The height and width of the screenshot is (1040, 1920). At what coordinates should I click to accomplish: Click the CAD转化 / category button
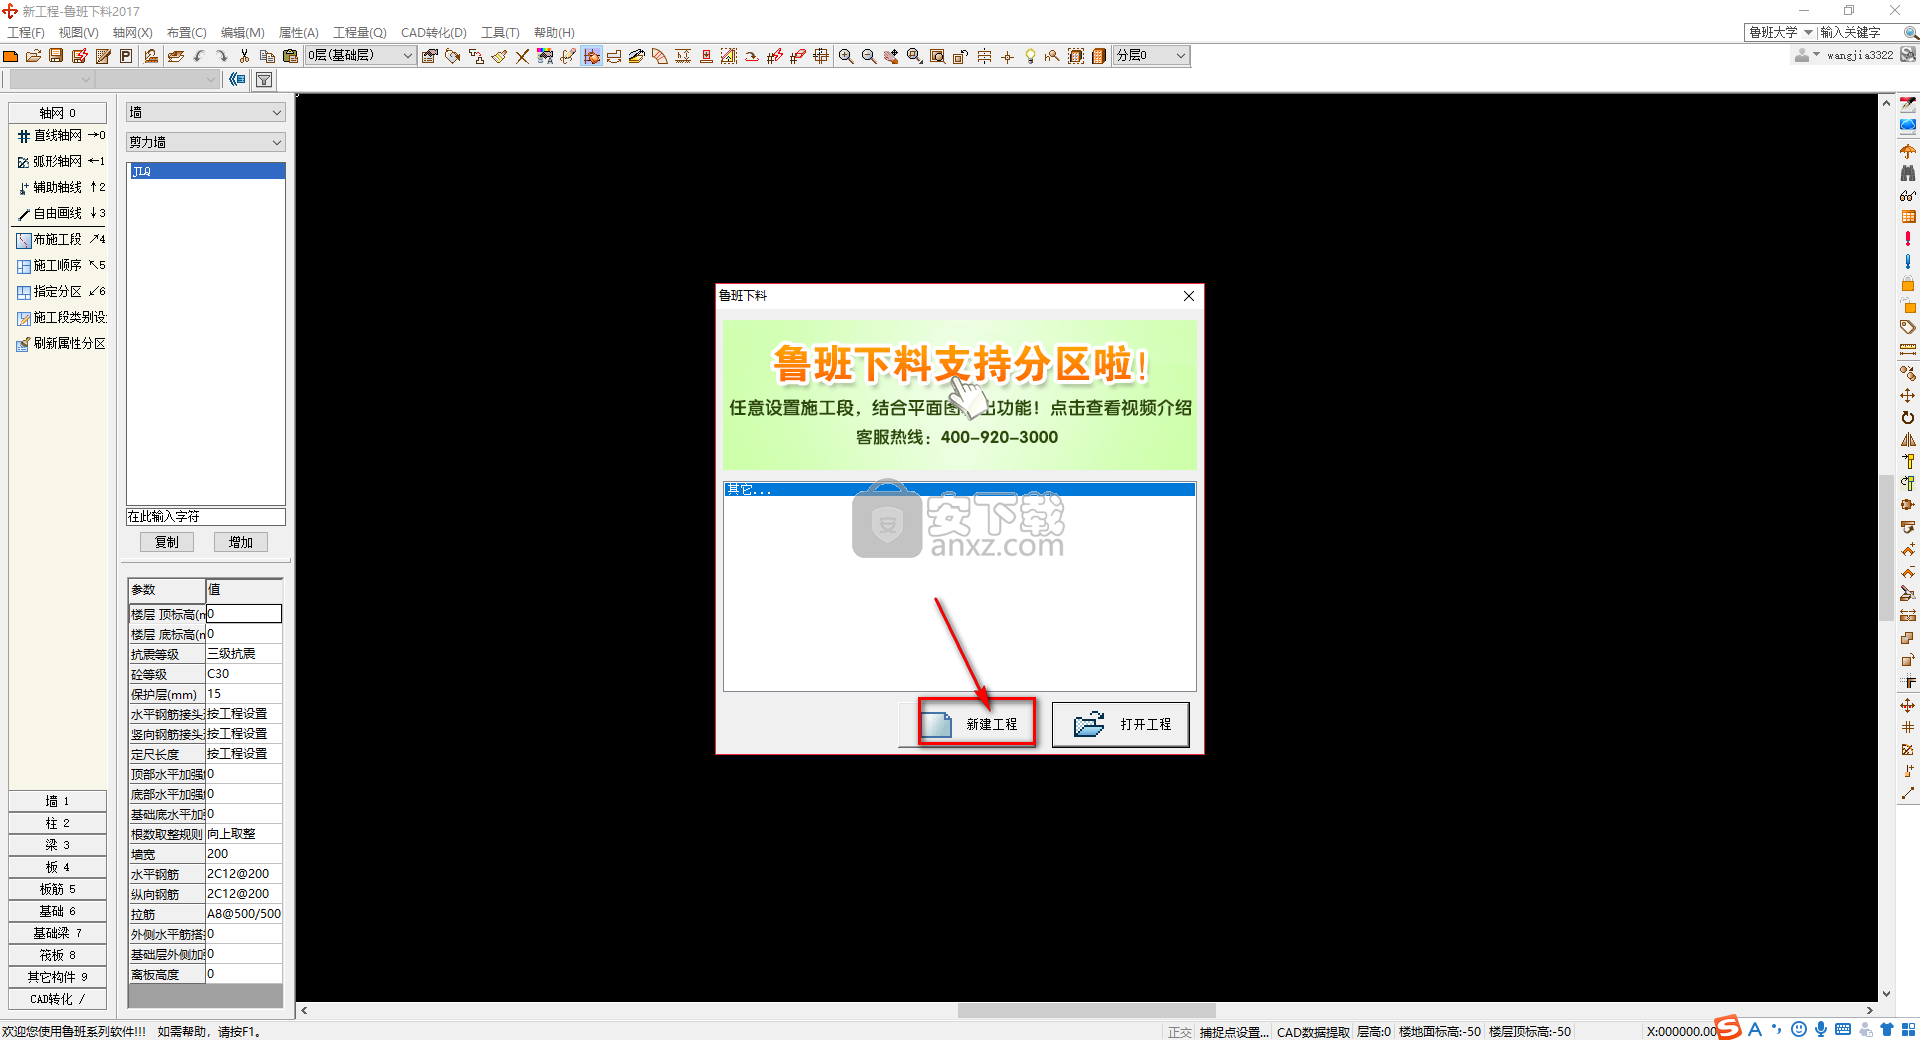click(x=57, y=999)
